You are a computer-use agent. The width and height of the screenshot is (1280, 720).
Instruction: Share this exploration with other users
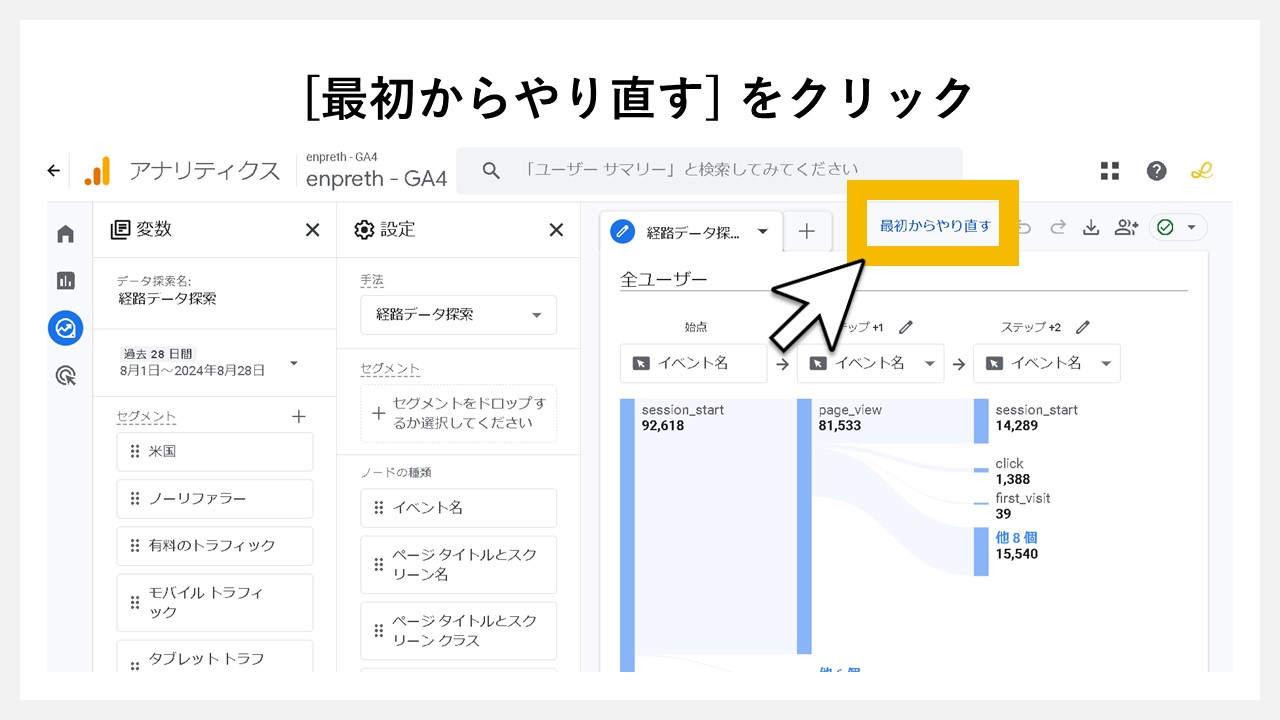point(1125,227)
